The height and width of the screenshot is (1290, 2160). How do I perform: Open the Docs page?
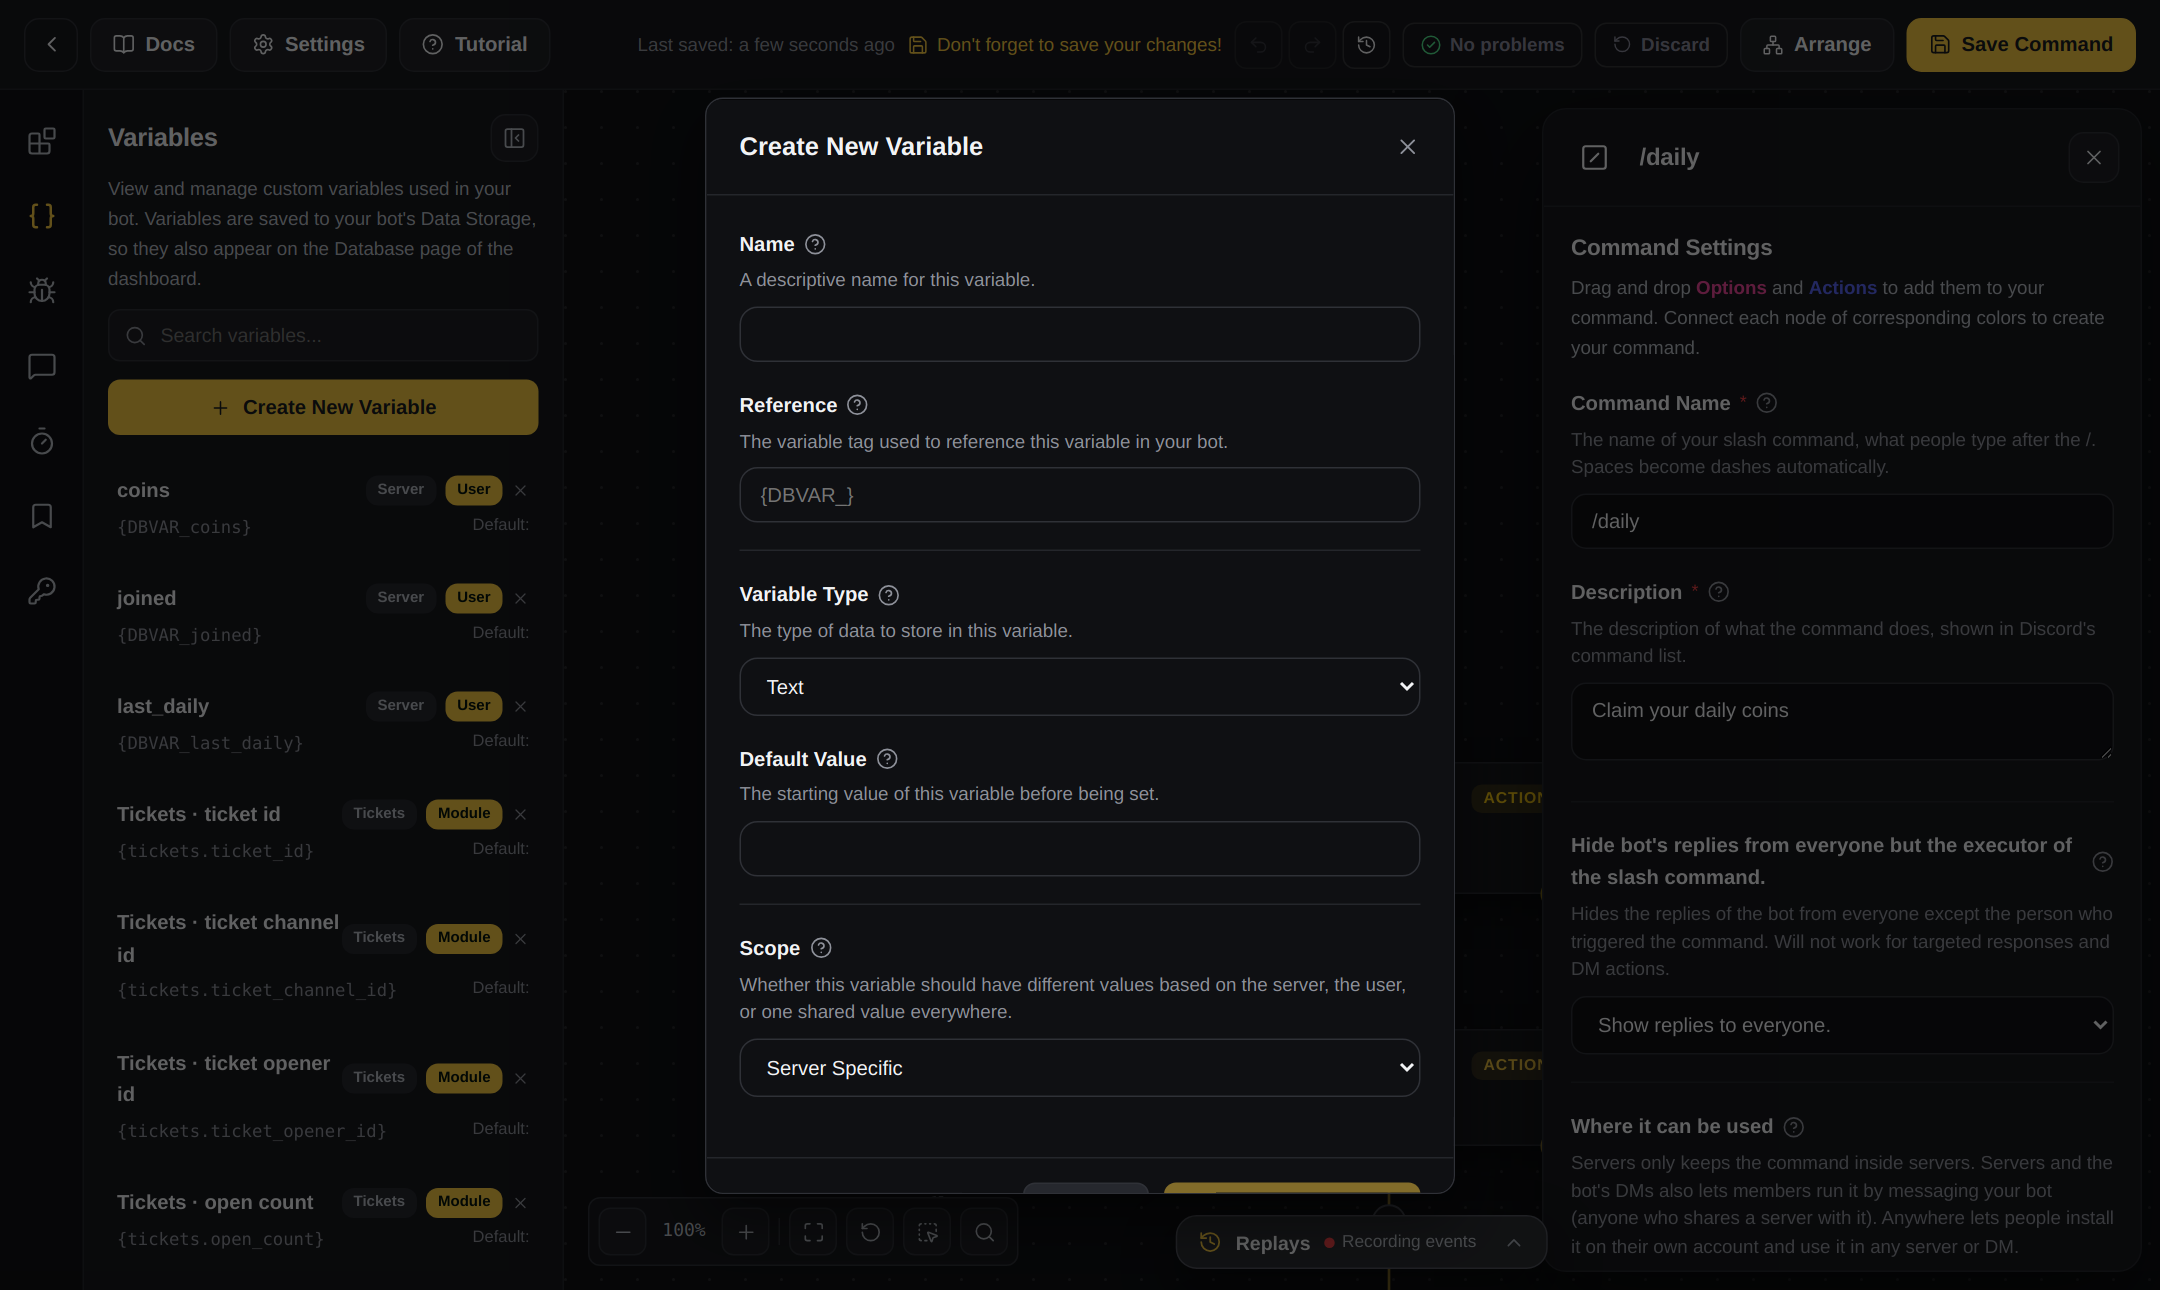pos(154,44)
